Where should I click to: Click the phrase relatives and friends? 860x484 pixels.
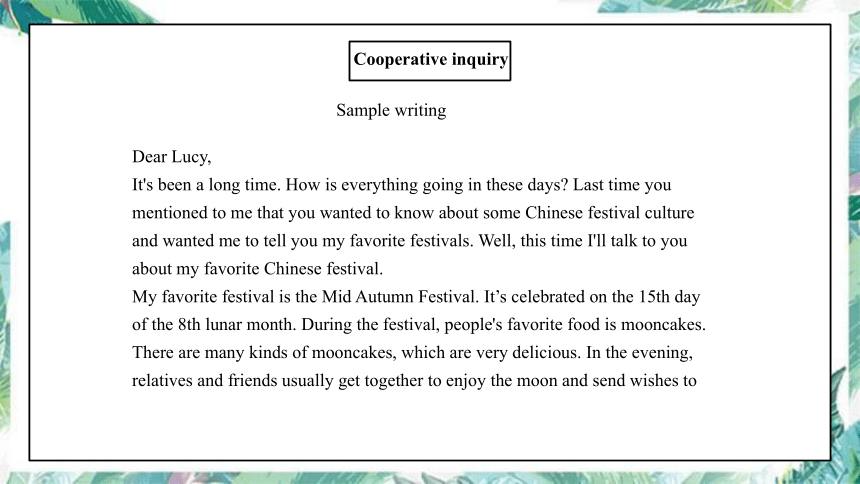(205, 381)
